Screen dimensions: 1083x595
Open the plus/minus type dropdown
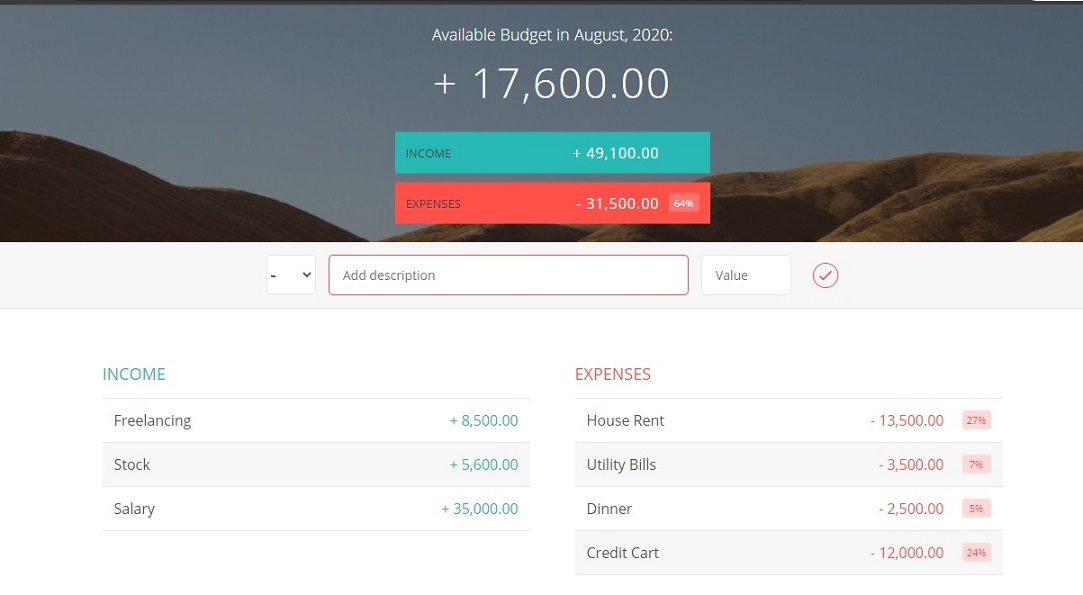(x=291, y=275)
